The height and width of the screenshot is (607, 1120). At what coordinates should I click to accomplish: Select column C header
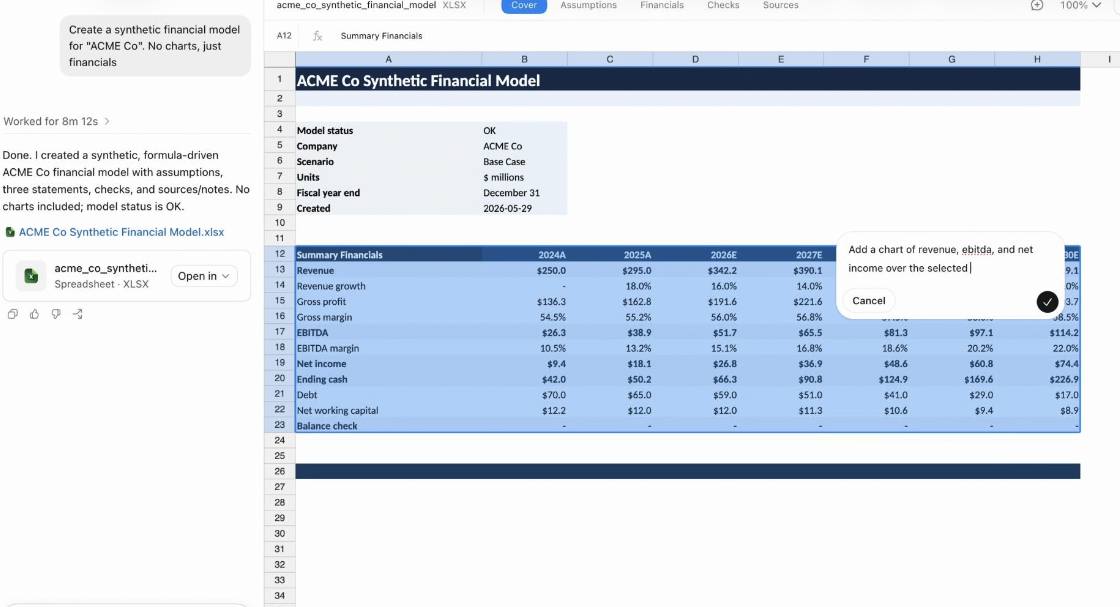pos(610,59)
